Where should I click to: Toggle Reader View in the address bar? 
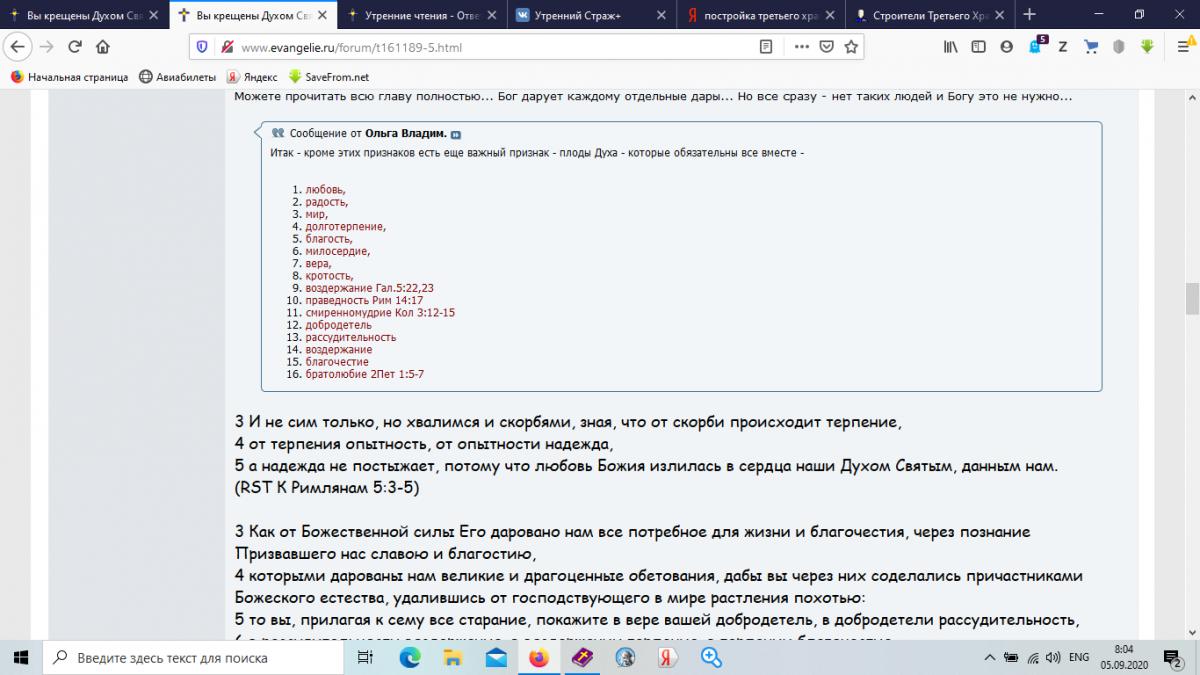[766, 47]
